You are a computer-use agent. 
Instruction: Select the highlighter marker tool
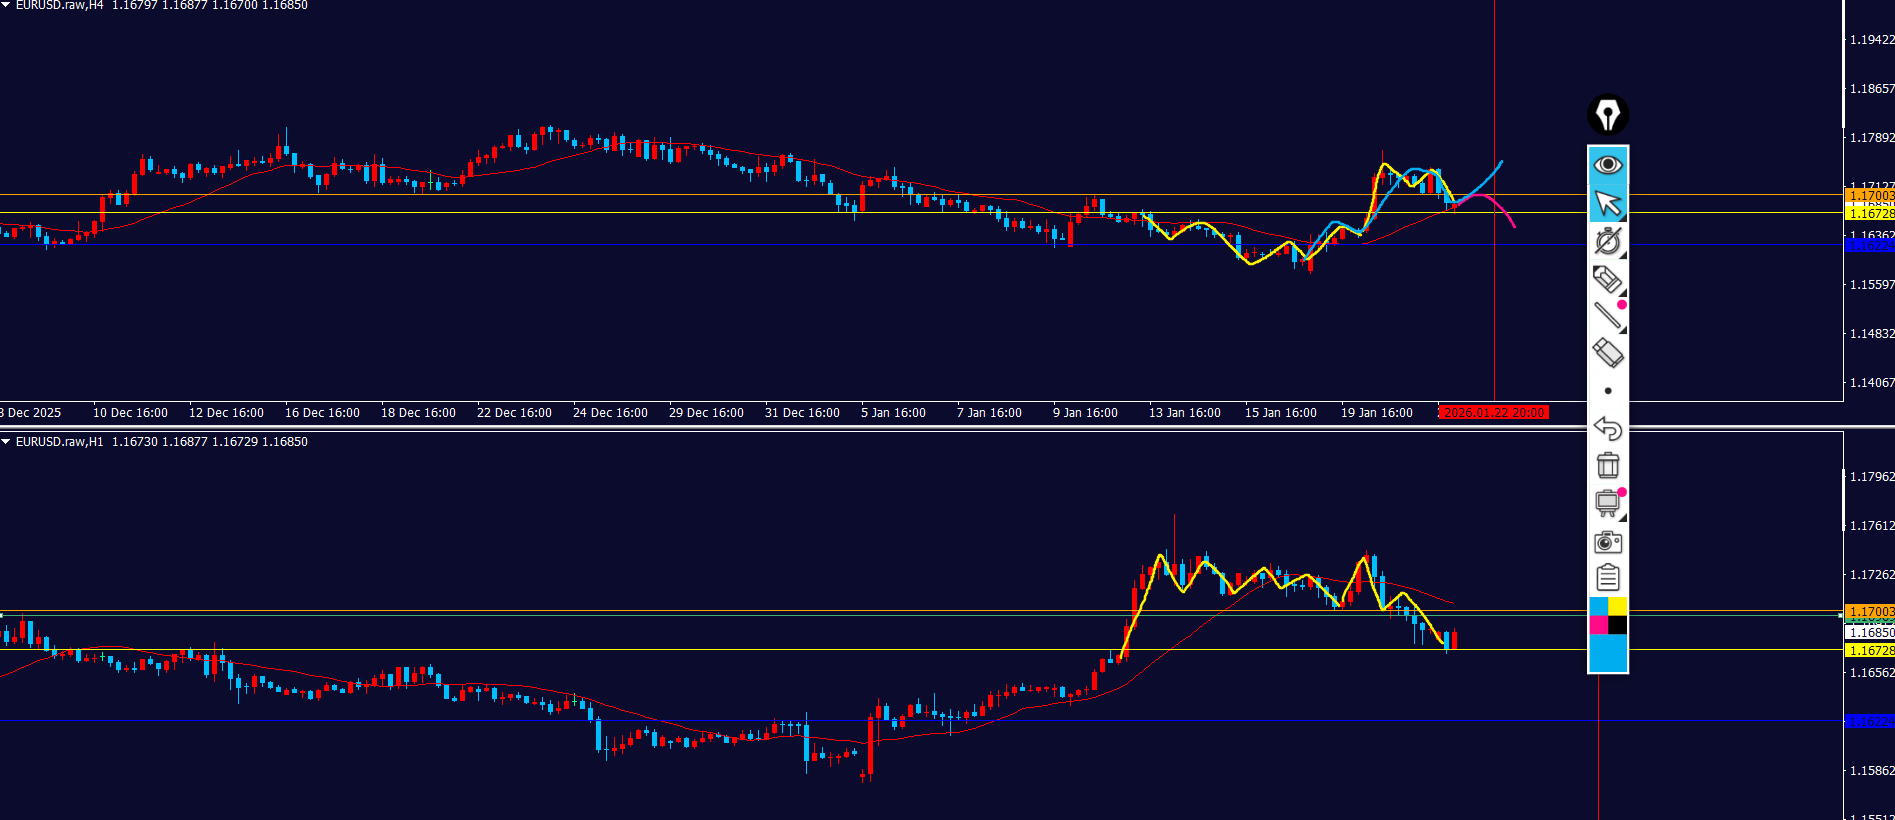point(1607,279)
